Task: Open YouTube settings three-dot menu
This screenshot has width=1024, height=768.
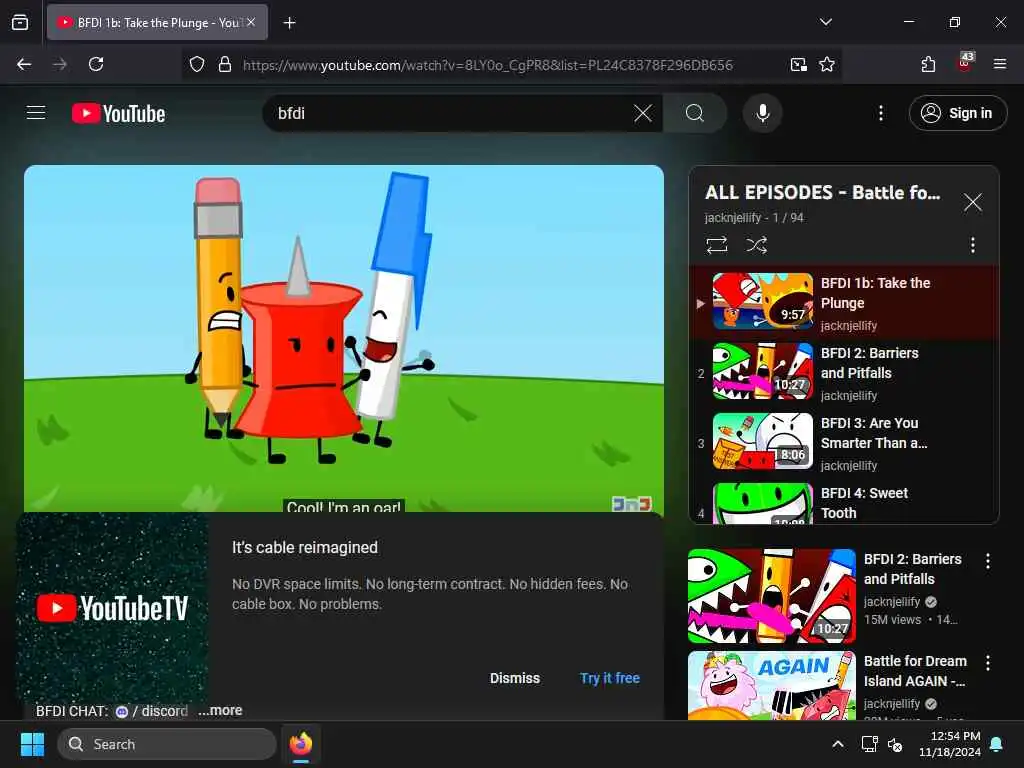Action: pos(881,114)
